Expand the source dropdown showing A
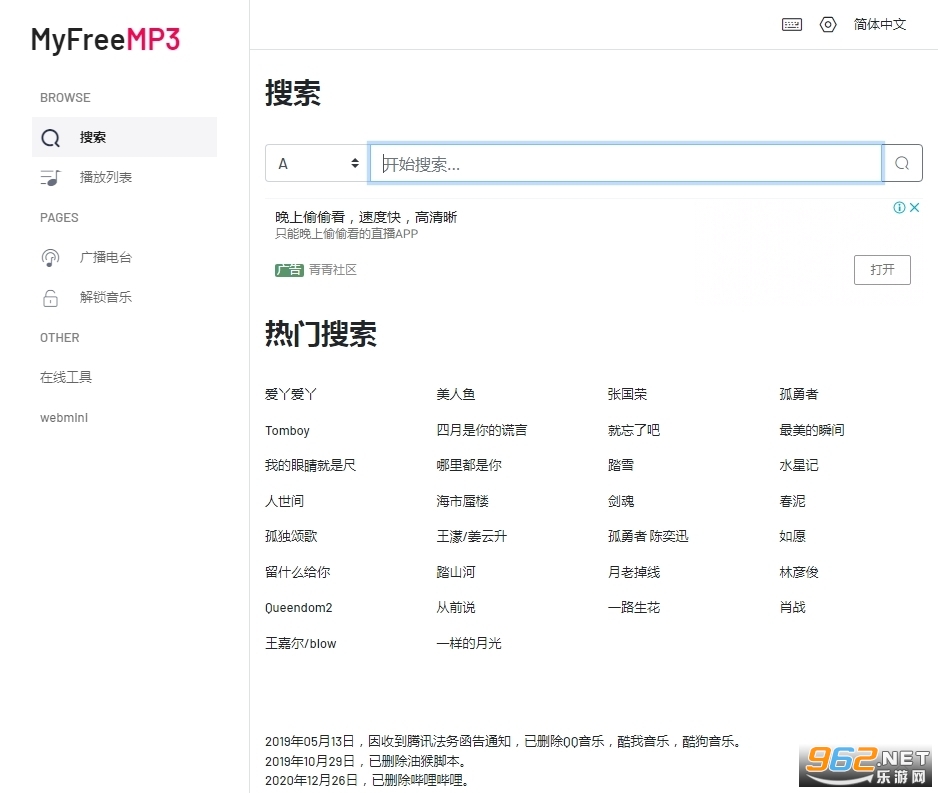 317,164
